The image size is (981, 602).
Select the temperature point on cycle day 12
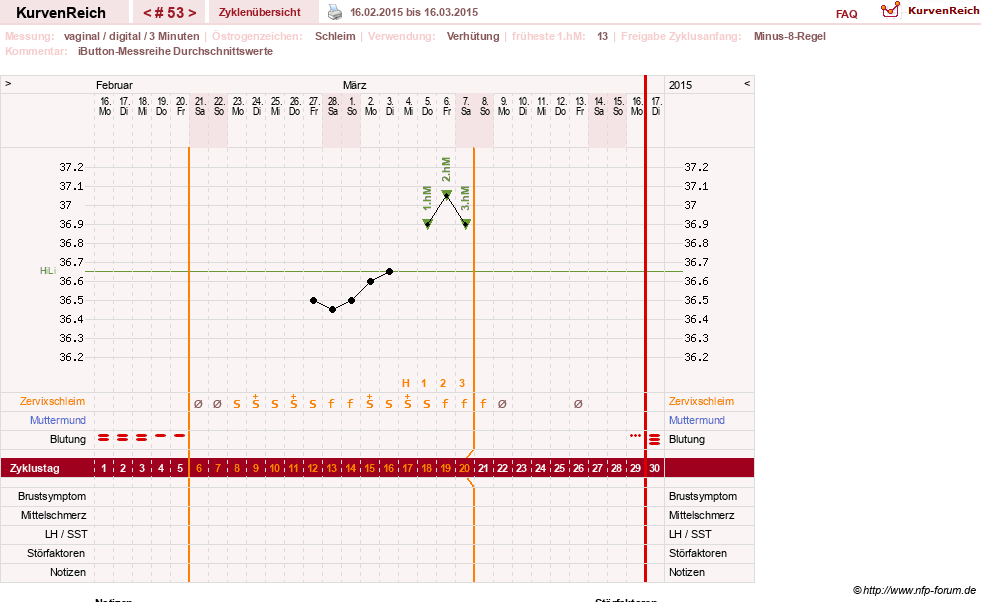(313, 300)
